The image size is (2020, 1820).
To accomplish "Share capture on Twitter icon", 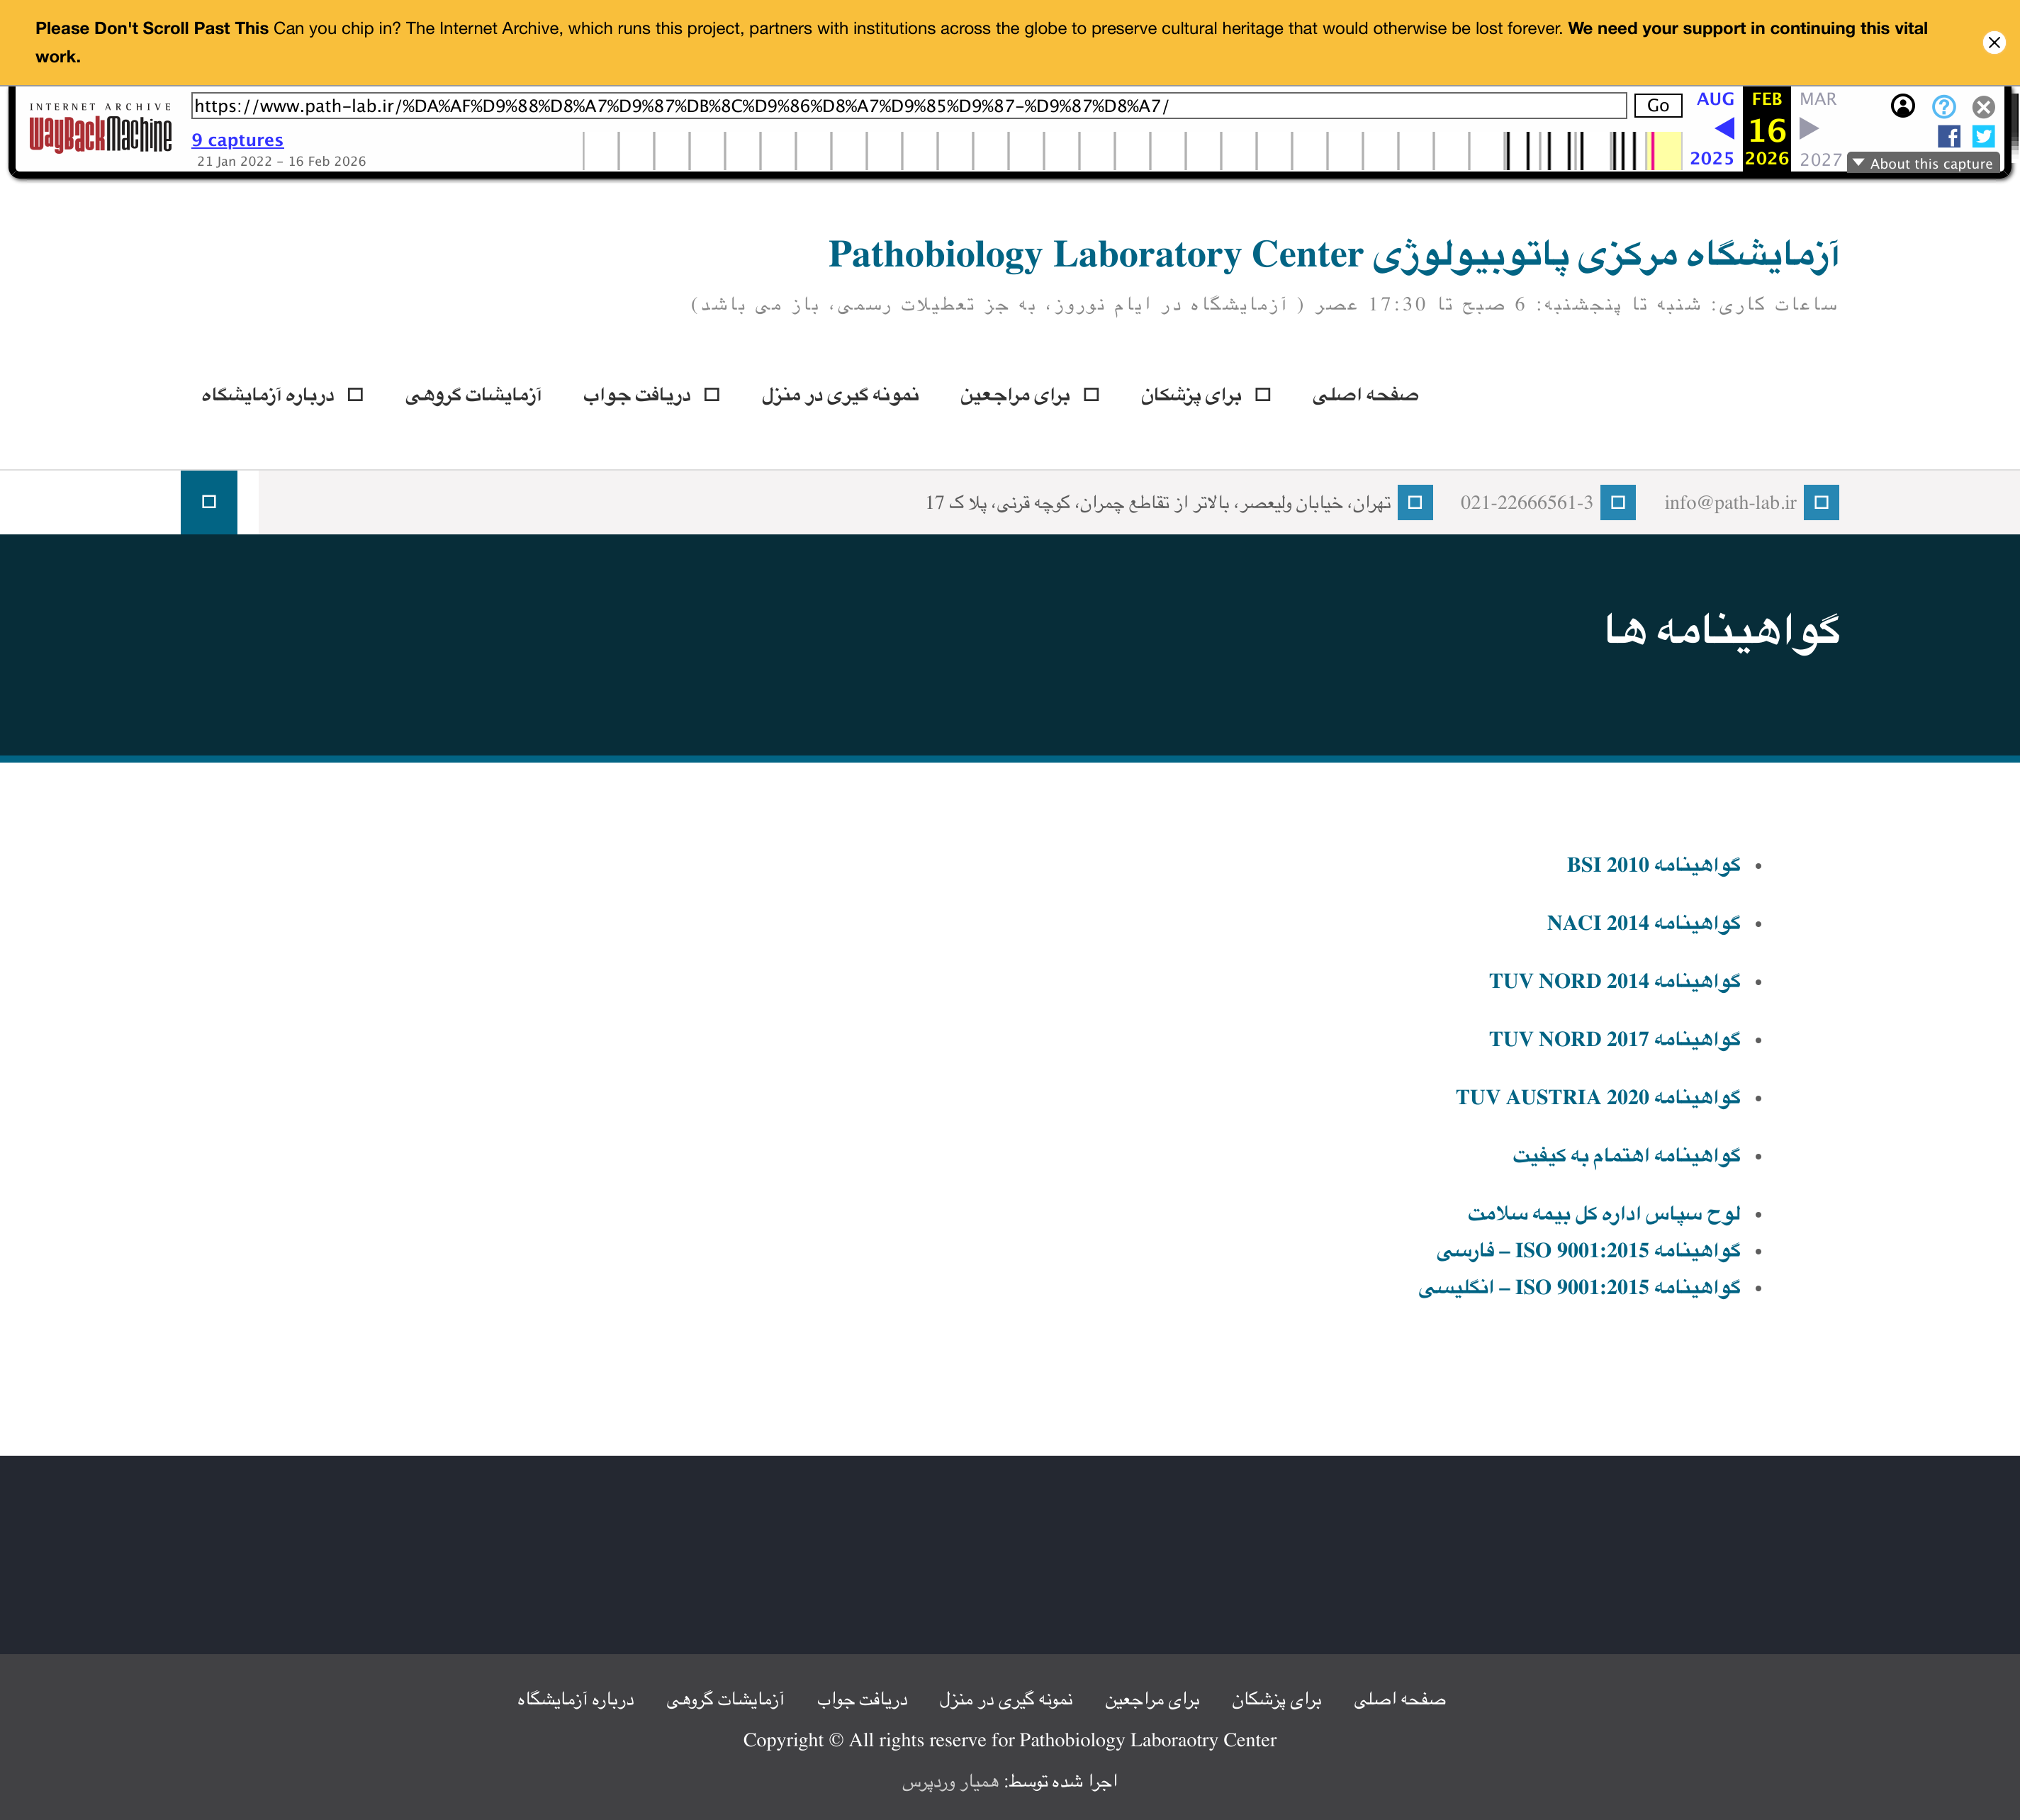I will tap(1983, 136).
